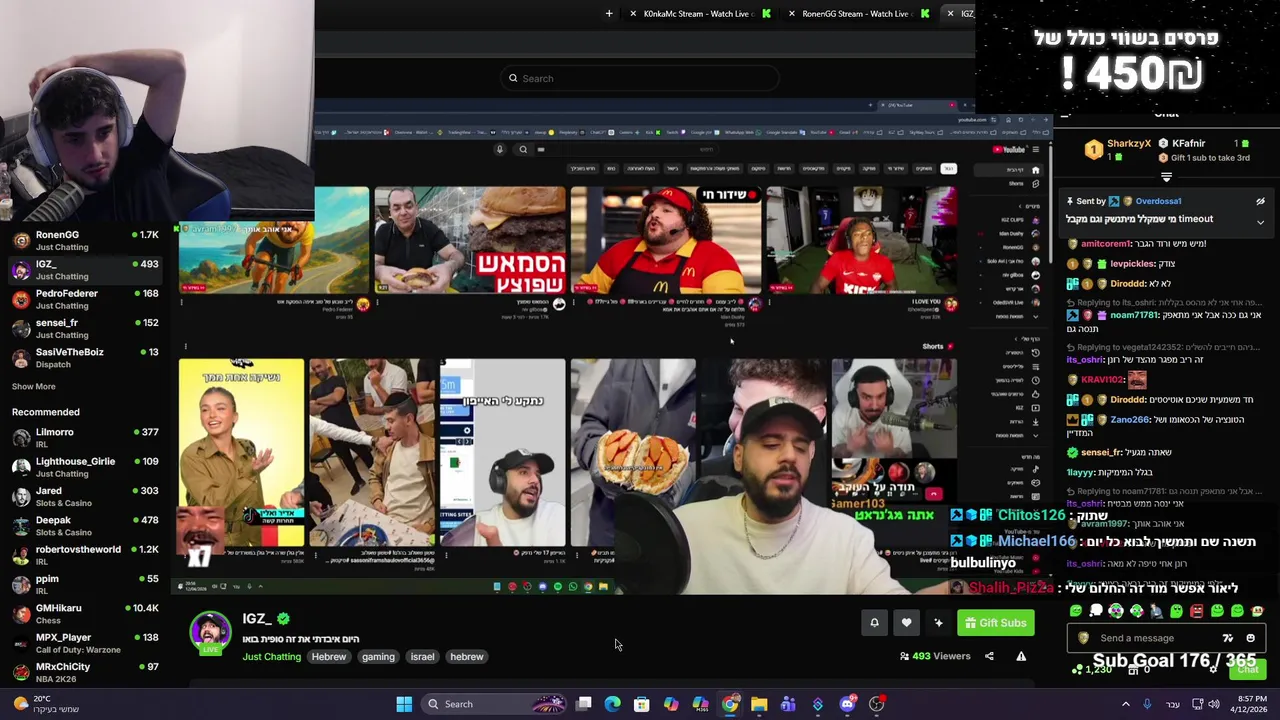Click the first green blob emote above chat input

[1076, 610]
